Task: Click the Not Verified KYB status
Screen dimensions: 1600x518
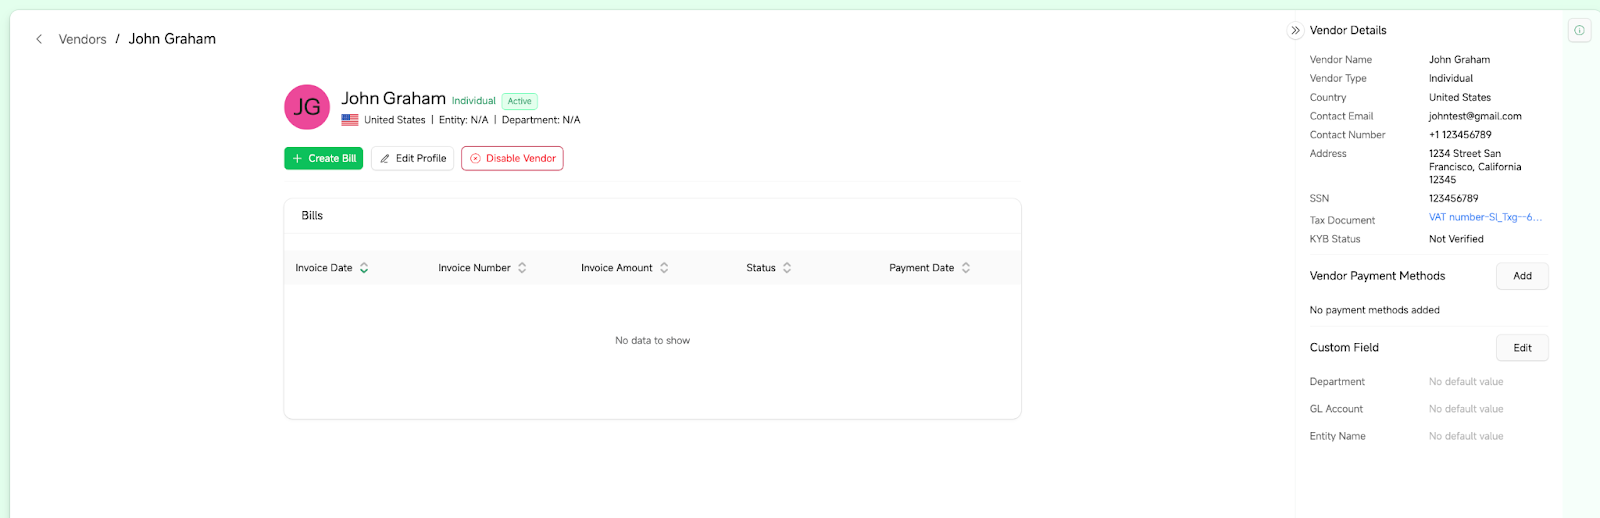Action: pyautogui.click(x=1456, y=239)
